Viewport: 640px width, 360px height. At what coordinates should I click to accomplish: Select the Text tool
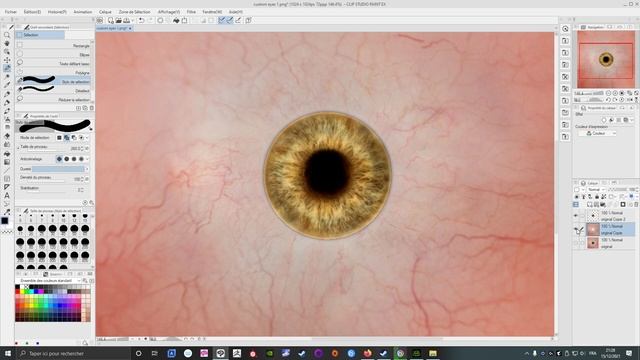pos(7,196)
